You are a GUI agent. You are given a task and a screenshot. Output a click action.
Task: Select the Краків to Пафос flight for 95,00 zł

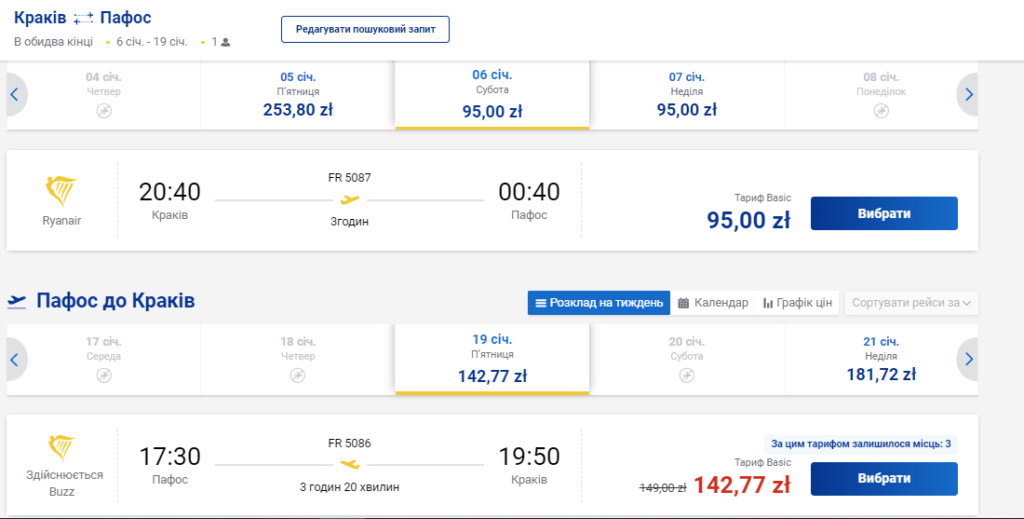[884, 213]
